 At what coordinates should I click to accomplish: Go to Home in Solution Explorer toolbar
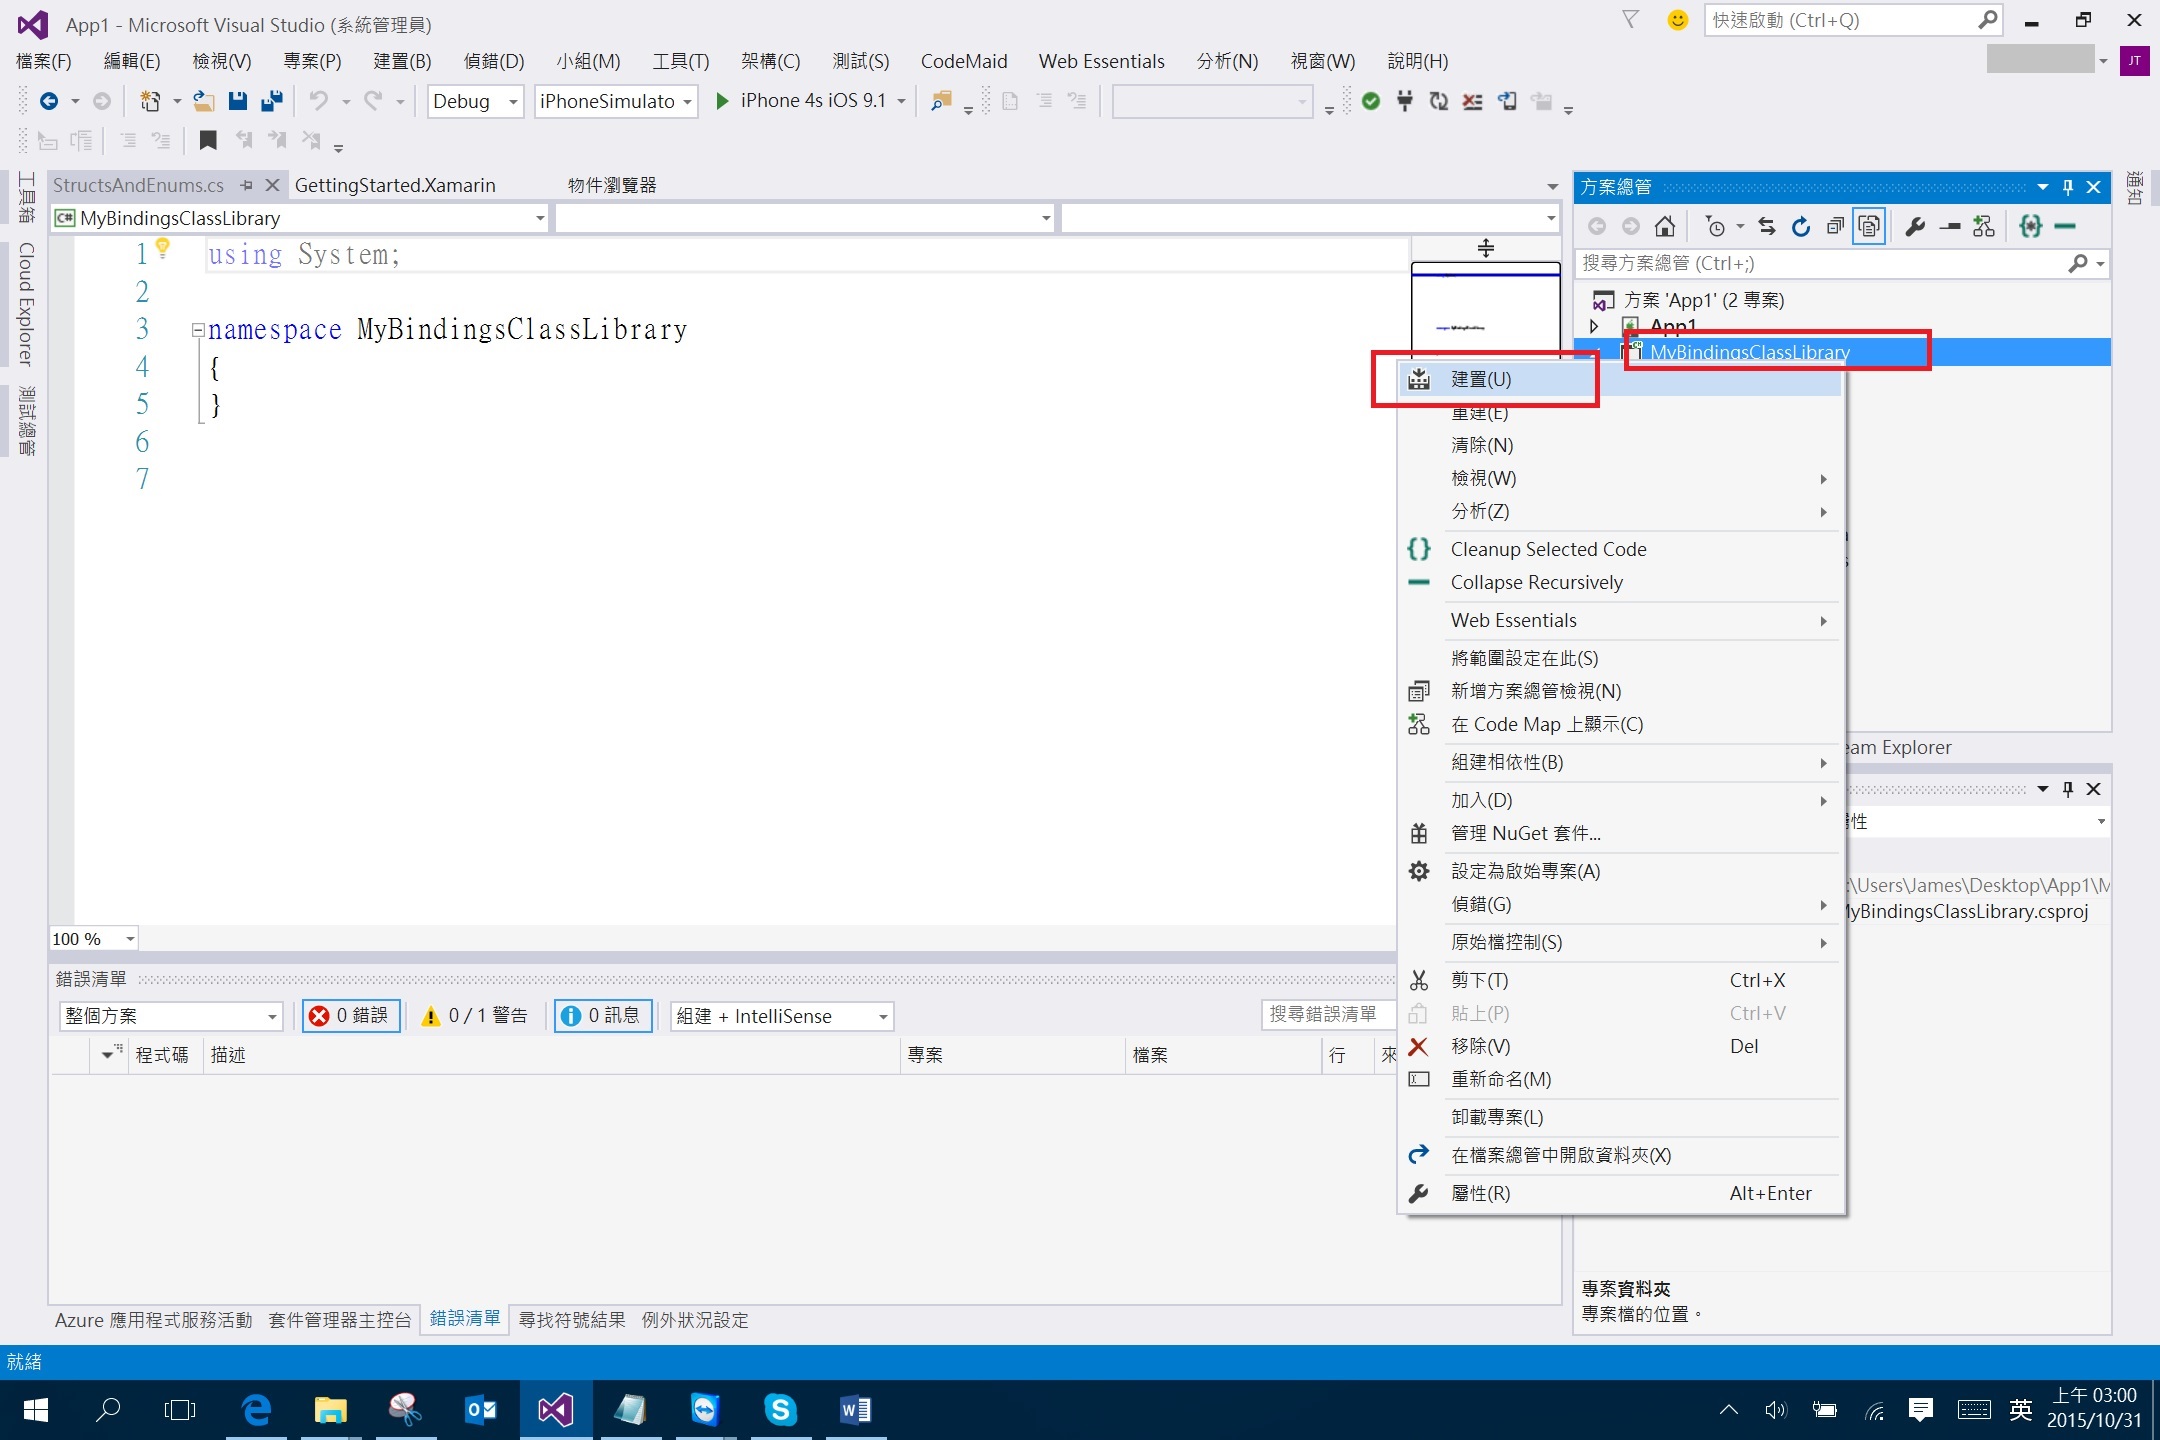coord(1665,227)
